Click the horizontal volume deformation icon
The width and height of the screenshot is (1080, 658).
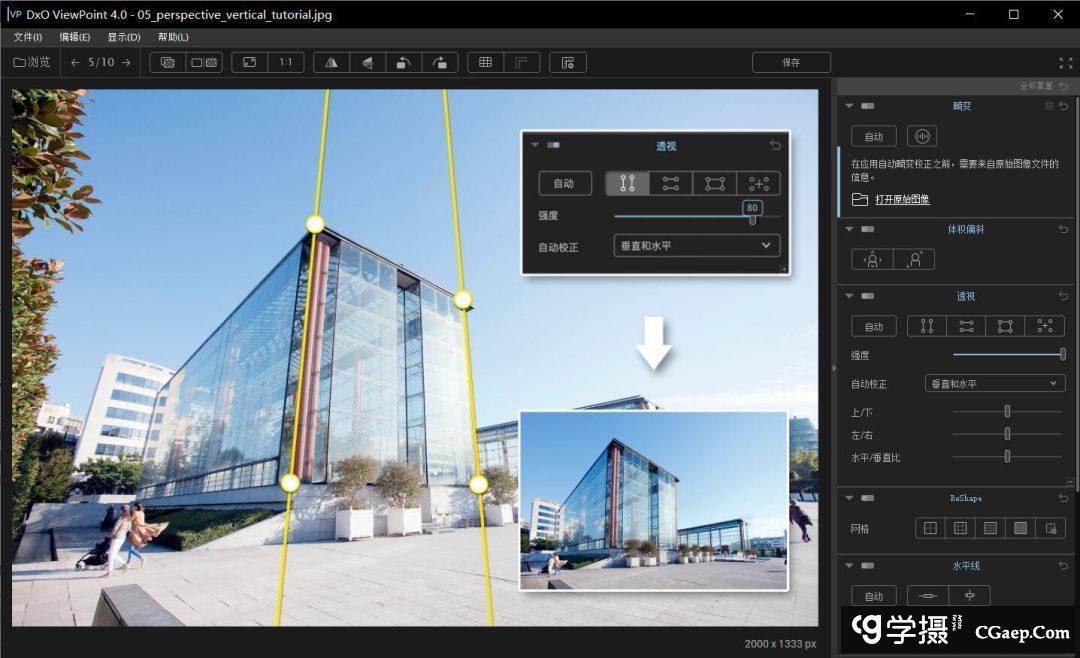click(x=873, y=259)
